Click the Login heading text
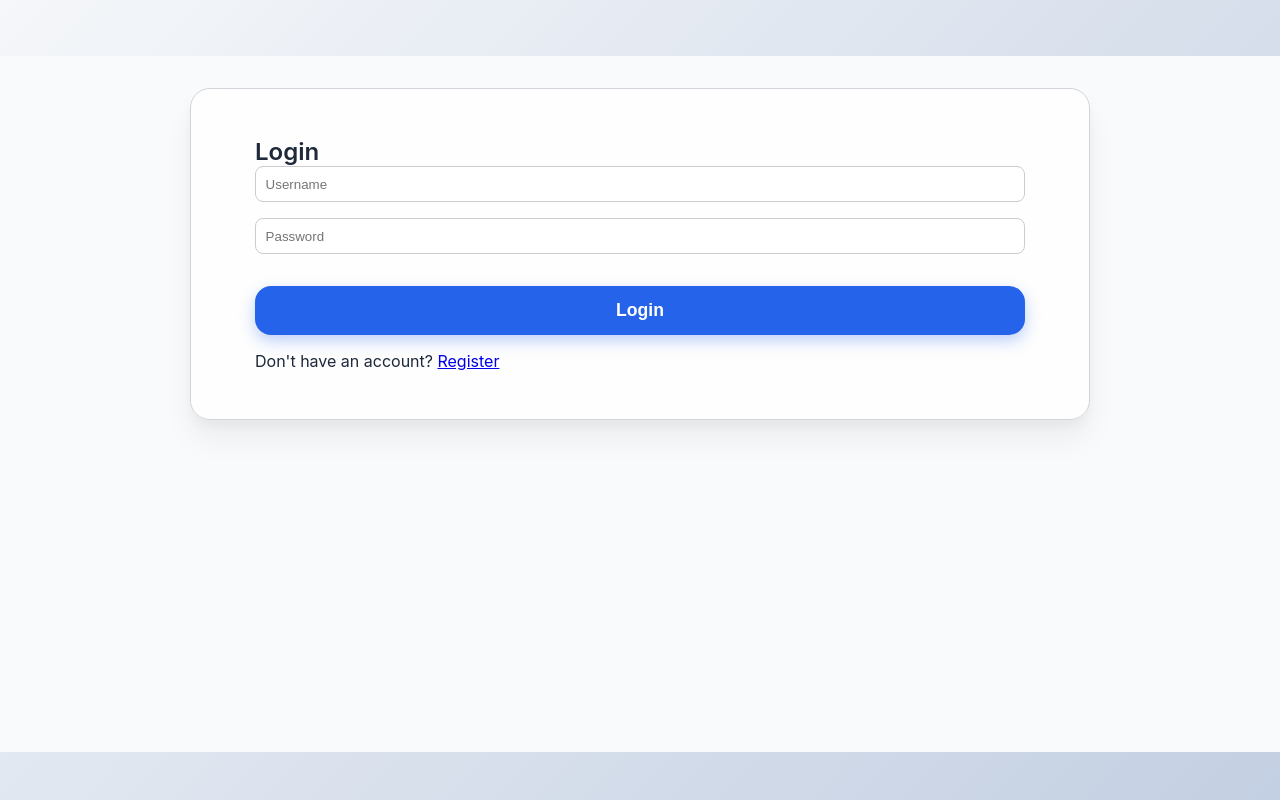 tap(287, 152)
